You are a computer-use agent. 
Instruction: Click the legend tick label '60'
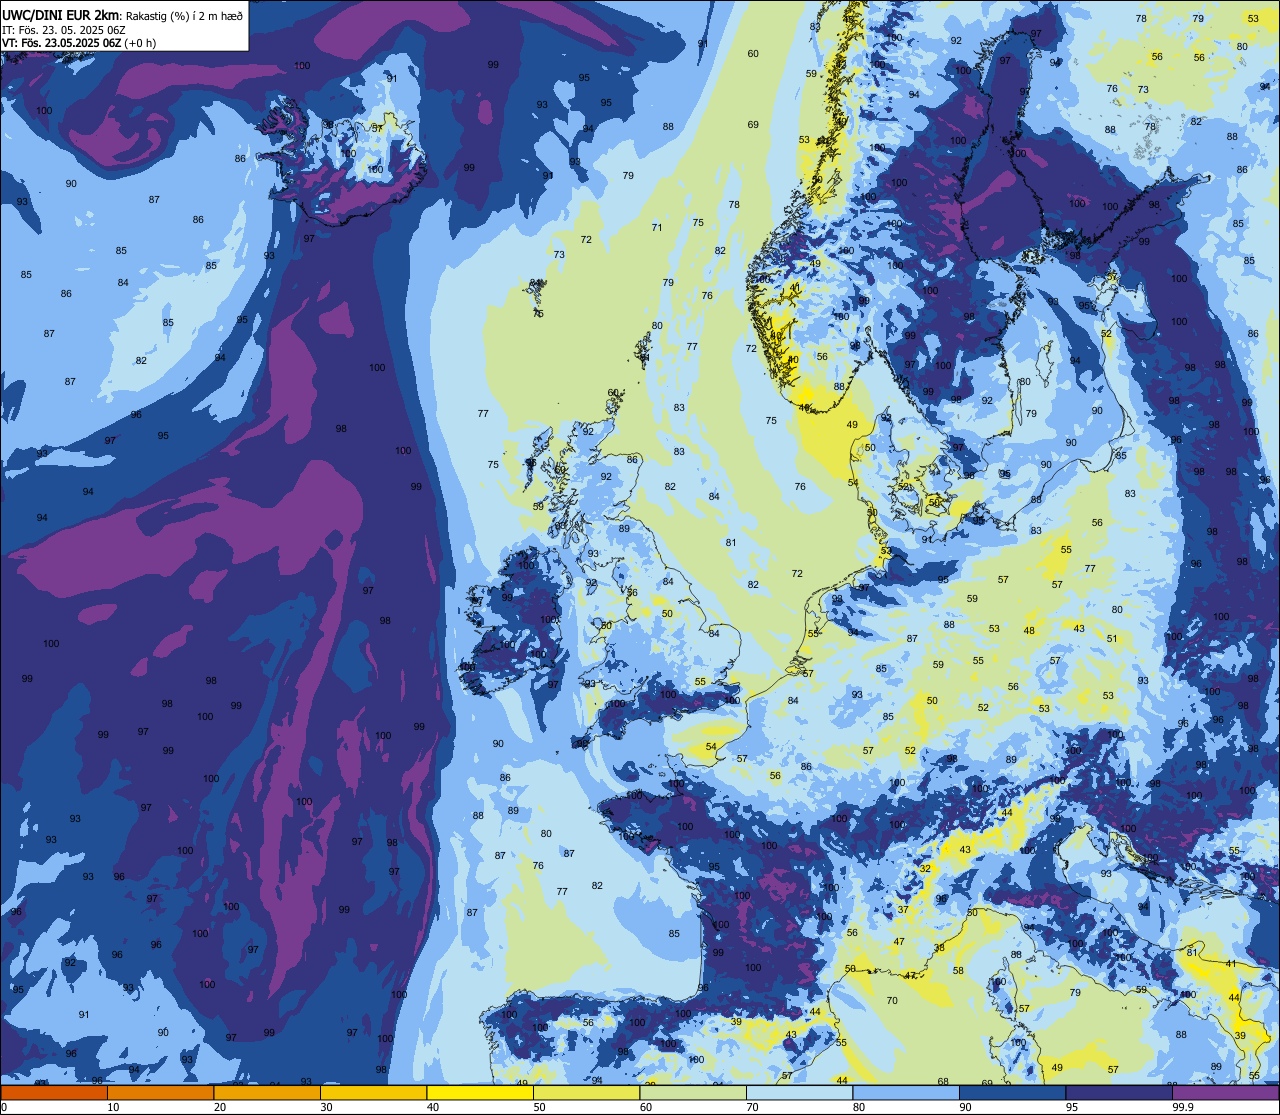tap(646, 1107)
